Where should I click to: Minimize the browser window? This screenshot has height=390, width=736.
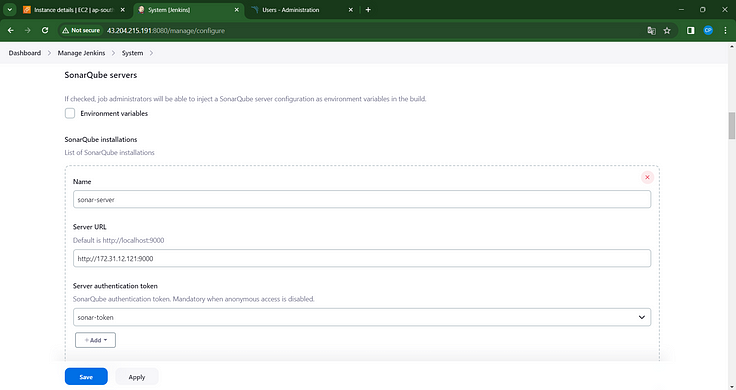coord(681,9)
